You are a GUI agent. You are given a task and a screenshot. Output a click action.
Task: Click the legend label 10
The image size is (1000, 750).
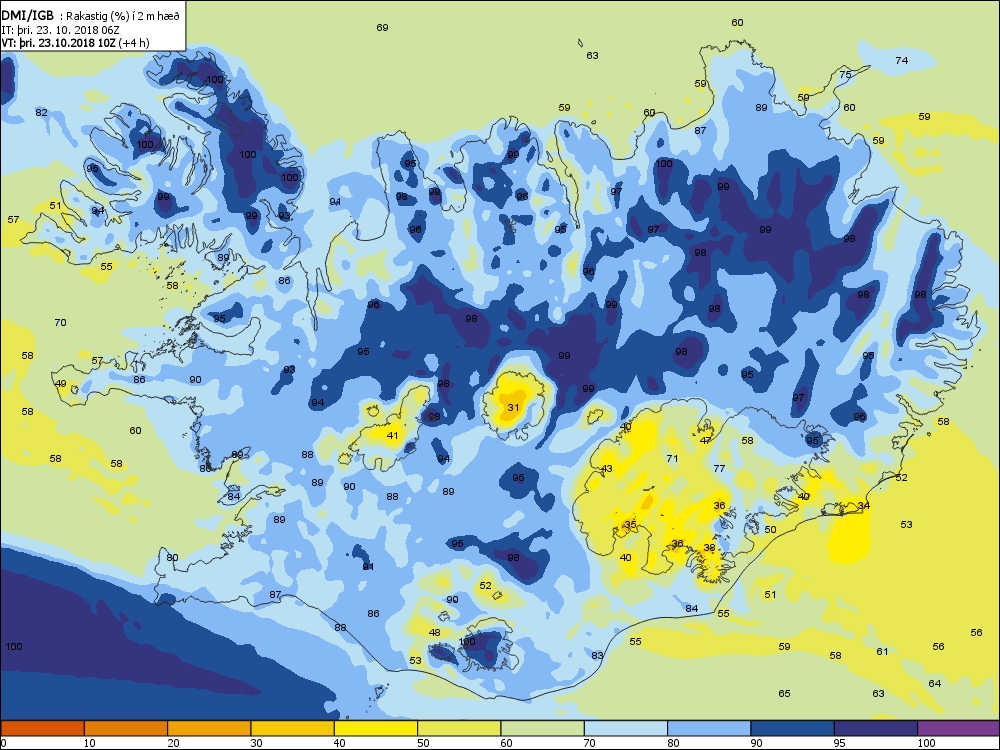point(90,743)
